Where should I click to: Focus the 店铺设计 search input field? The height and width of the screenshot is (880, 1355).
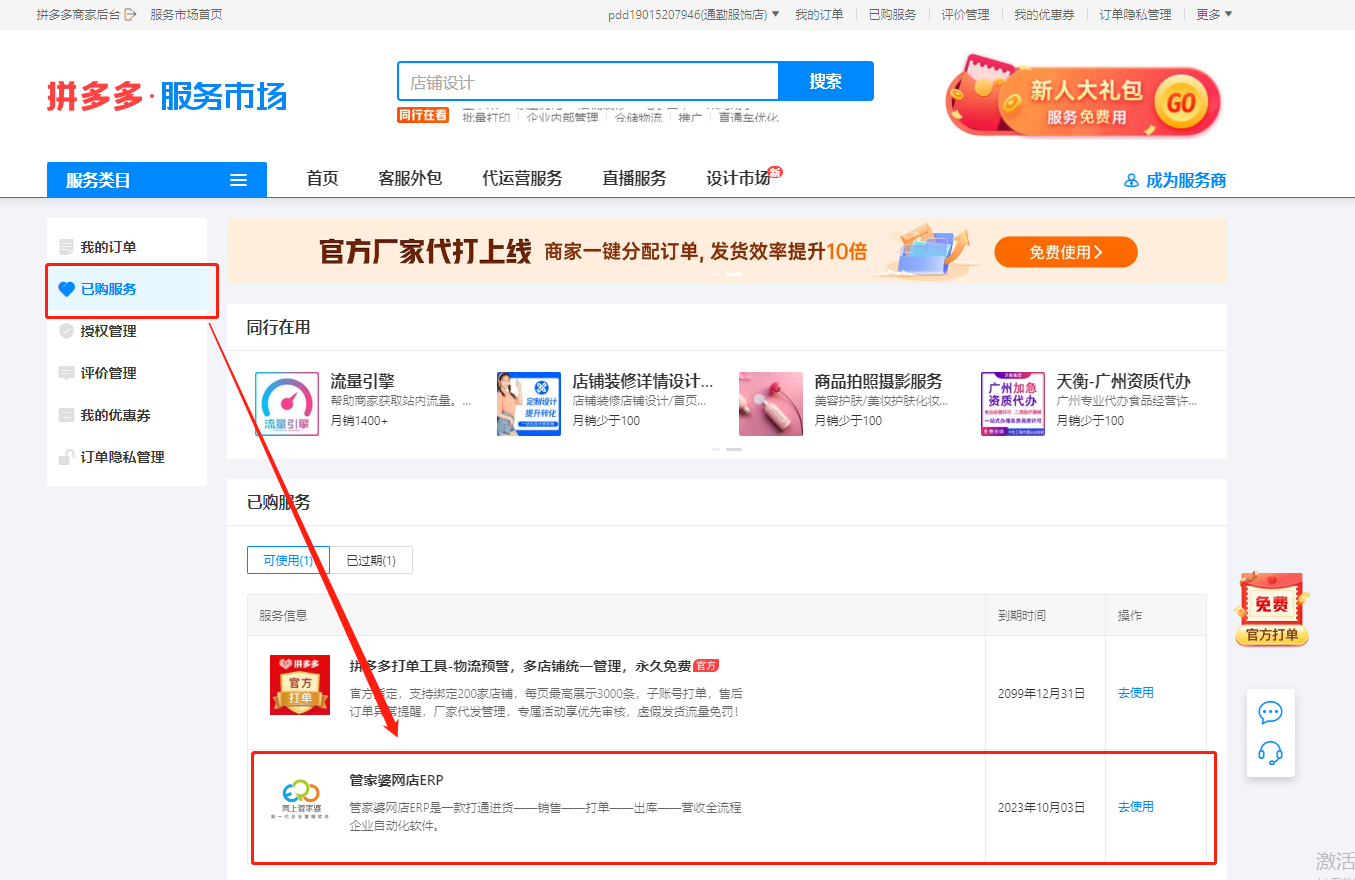point(588,81)
